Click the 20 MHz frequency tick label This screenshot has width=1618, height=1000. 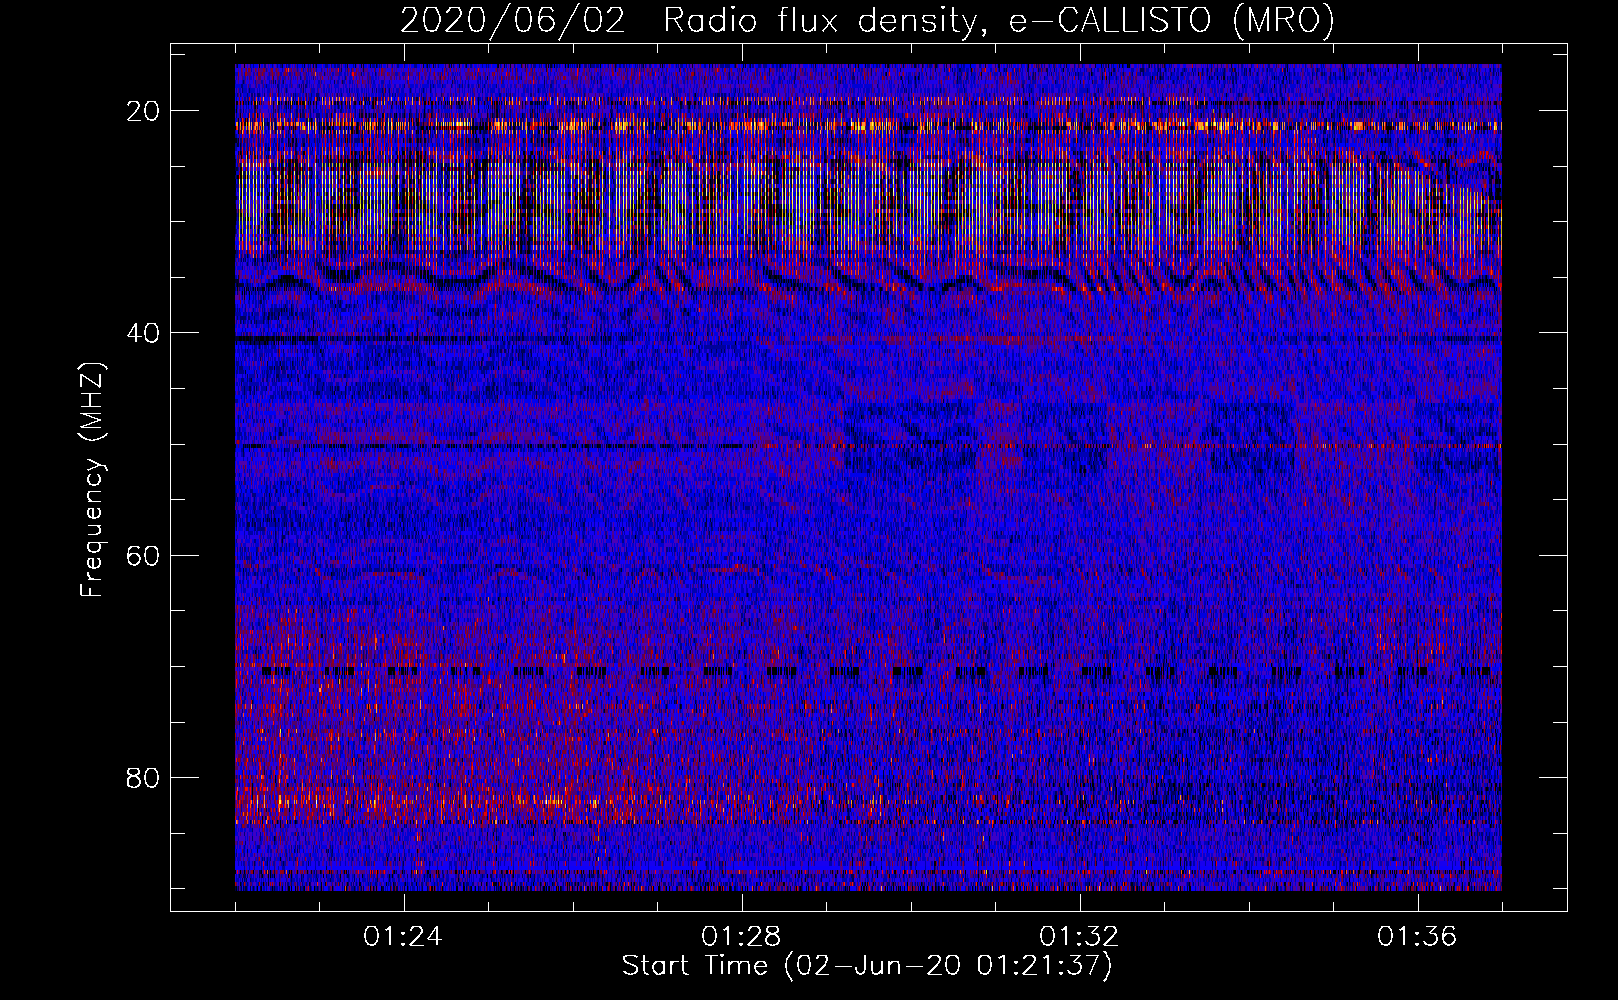pyautogui.click(x=144, y=111)
